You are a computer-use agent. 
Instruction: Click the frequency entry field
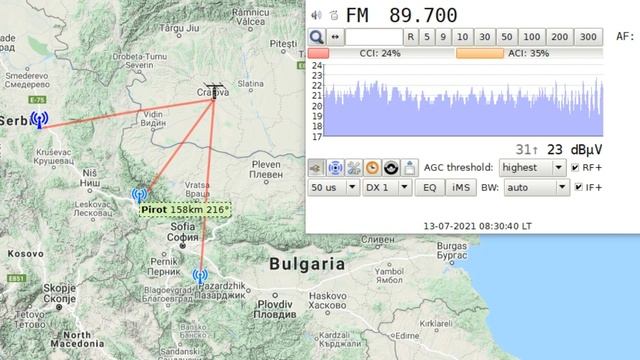point(374,37)
